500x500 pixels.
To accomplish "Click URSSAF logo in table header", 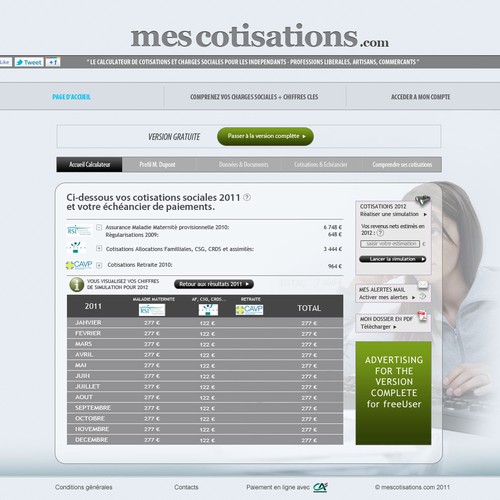I will [x=208, y=310].
